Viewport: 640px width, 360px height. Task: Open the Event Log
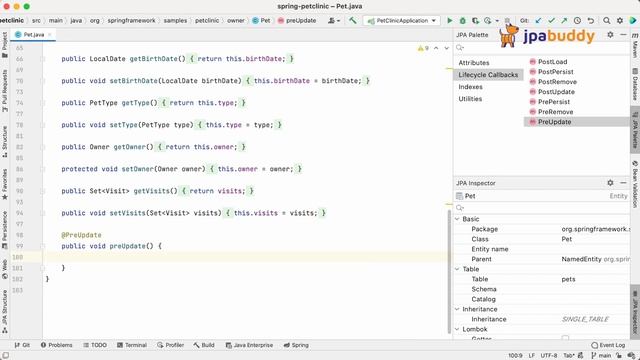coord(608,345)
